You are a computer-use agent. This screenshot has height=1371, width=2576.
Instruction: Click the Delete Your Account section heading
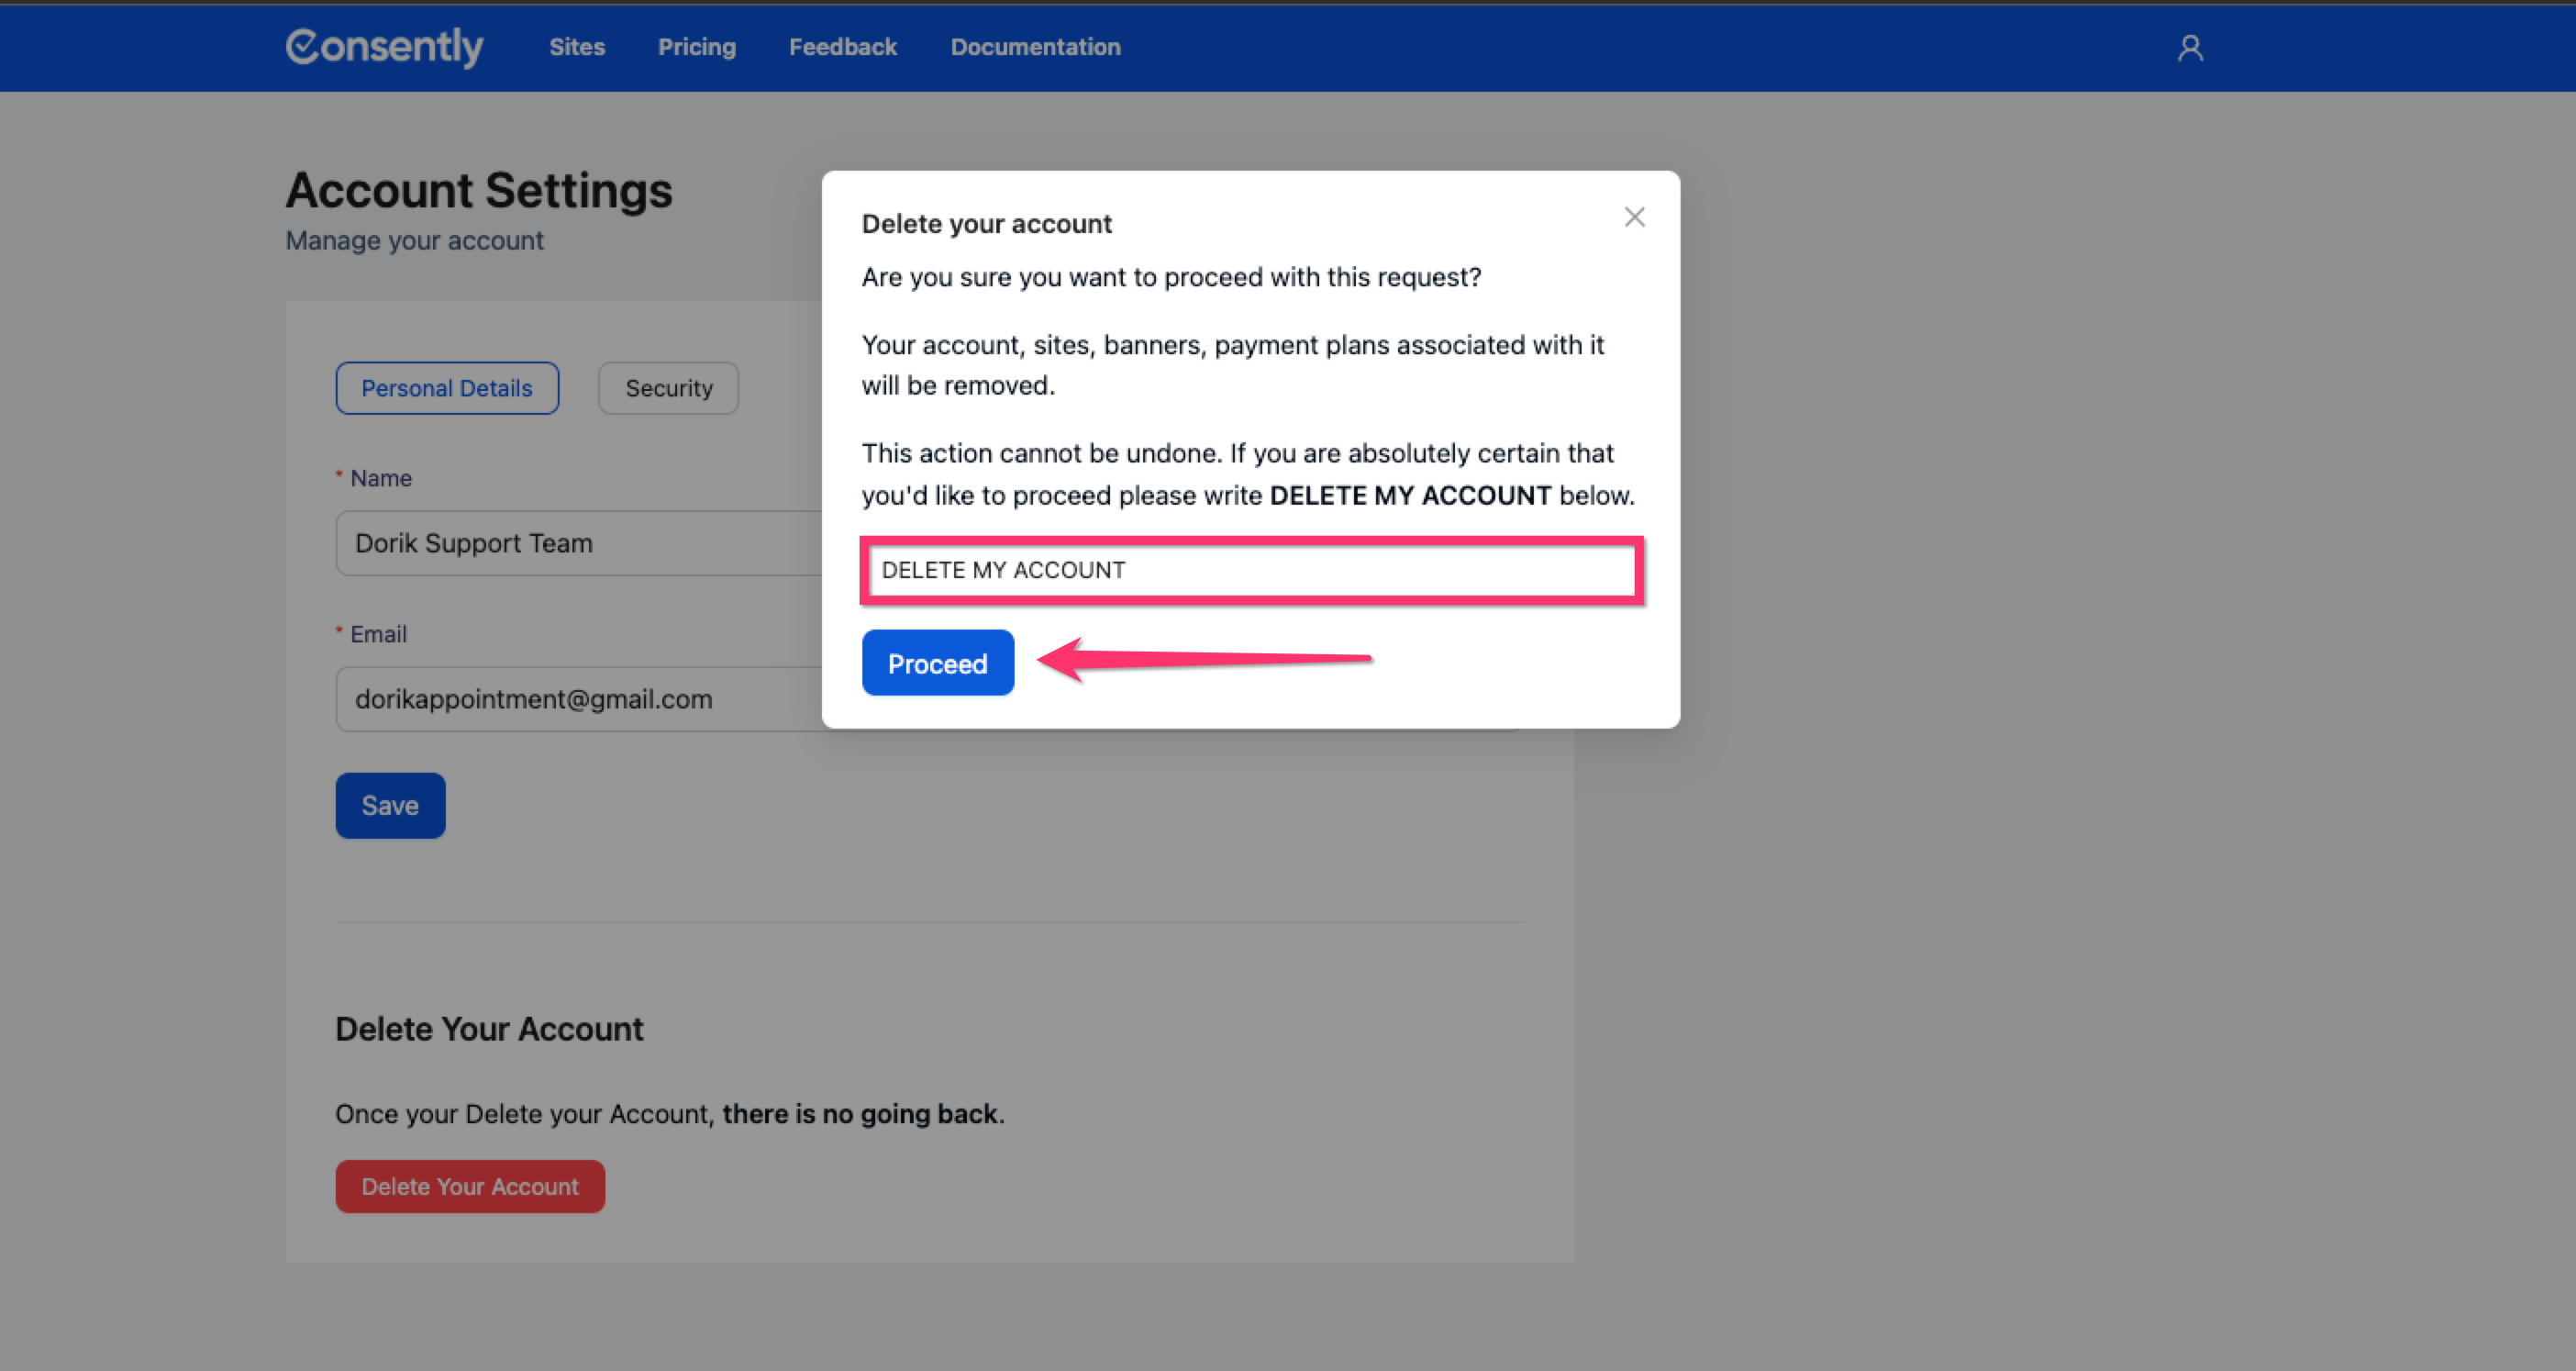click(x=489, y=1029)
